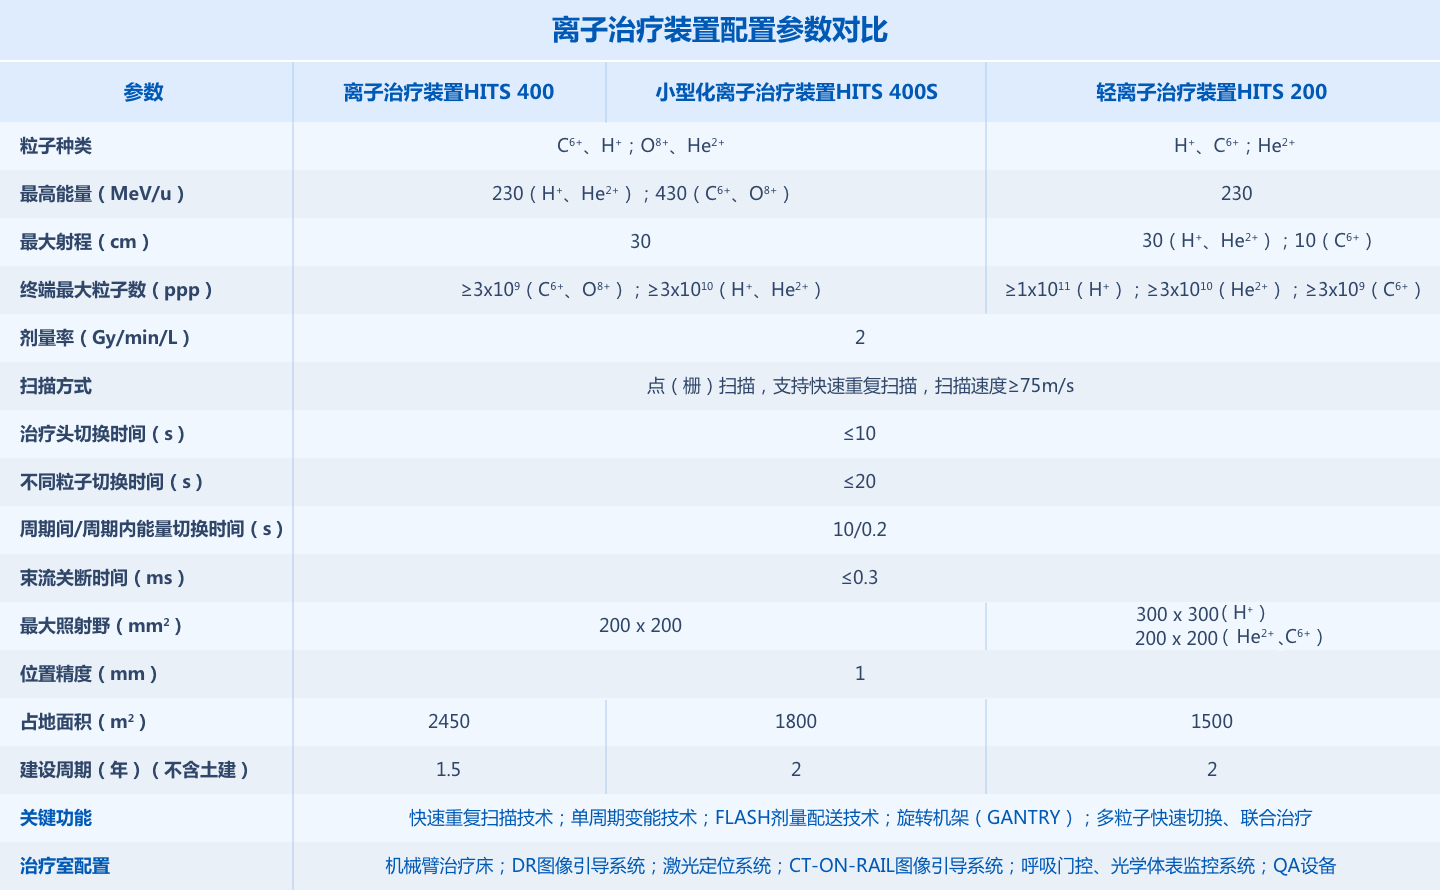Click the table title 离子治疗装置配置参数对比
Image resolution: width=1440 pixels, height=890 pixels.
click(719, 30)
